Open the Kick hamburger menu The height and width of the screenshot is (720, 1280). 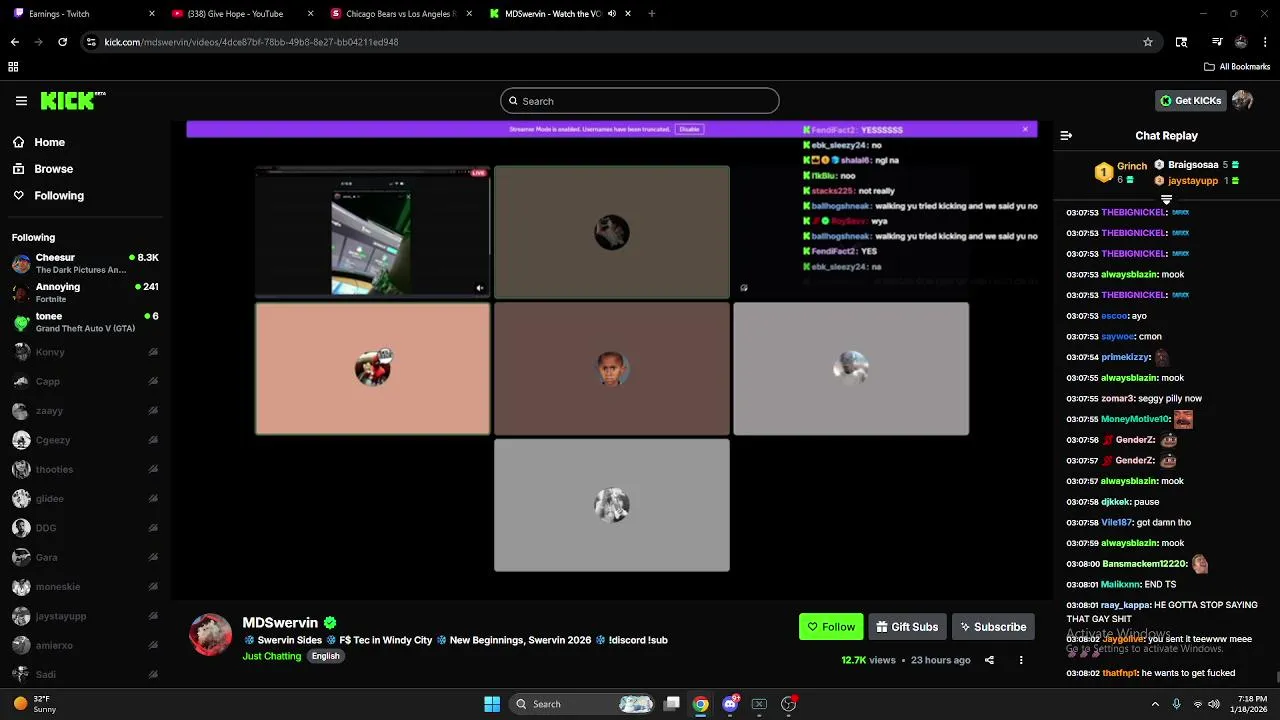(21, 101)
